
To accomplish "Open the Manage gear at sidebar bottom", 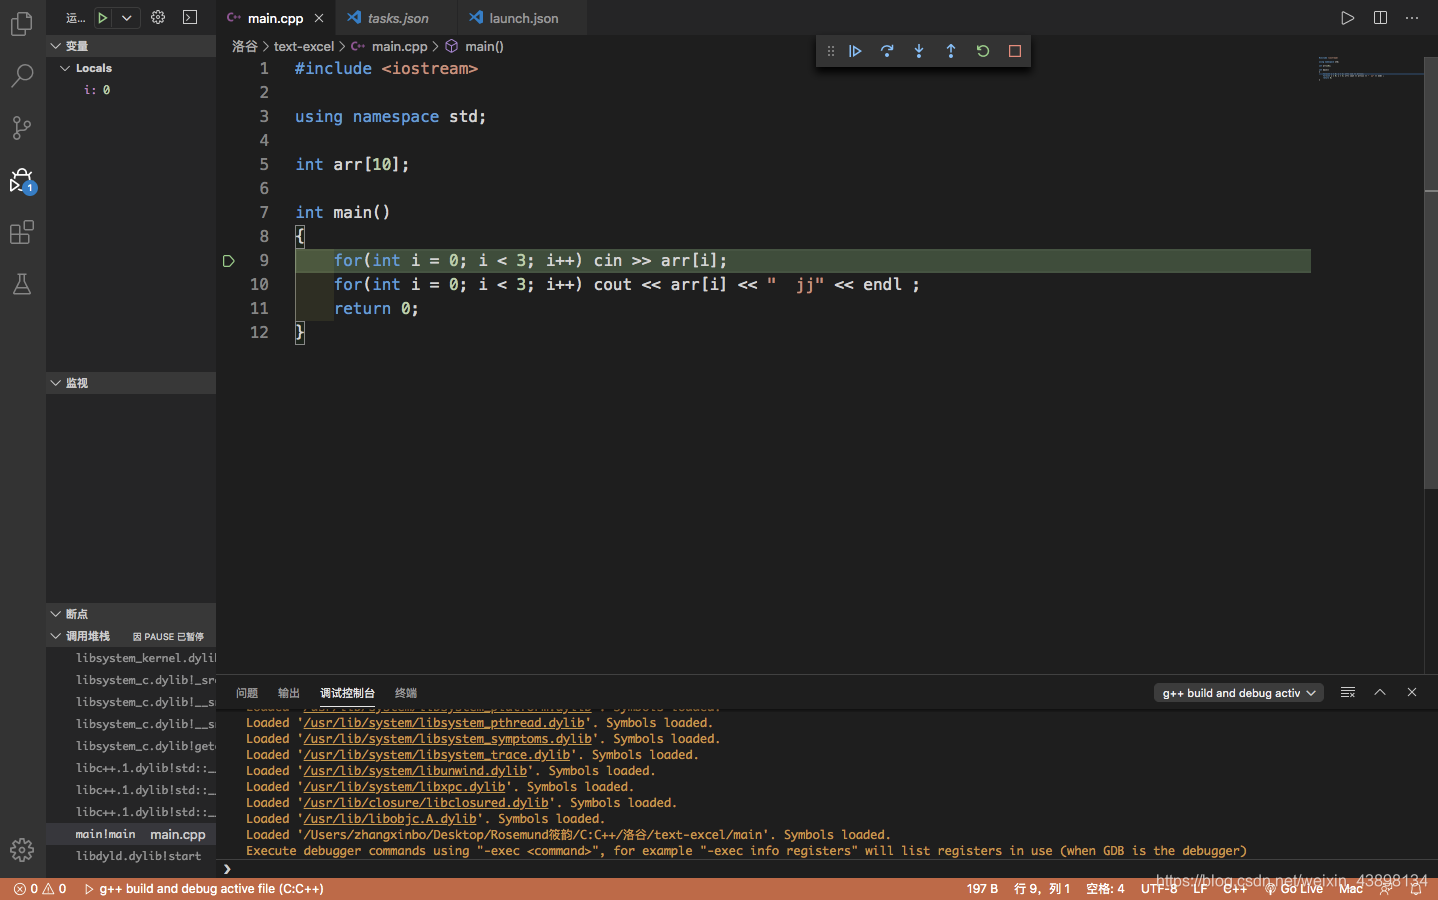I will 22,850.
